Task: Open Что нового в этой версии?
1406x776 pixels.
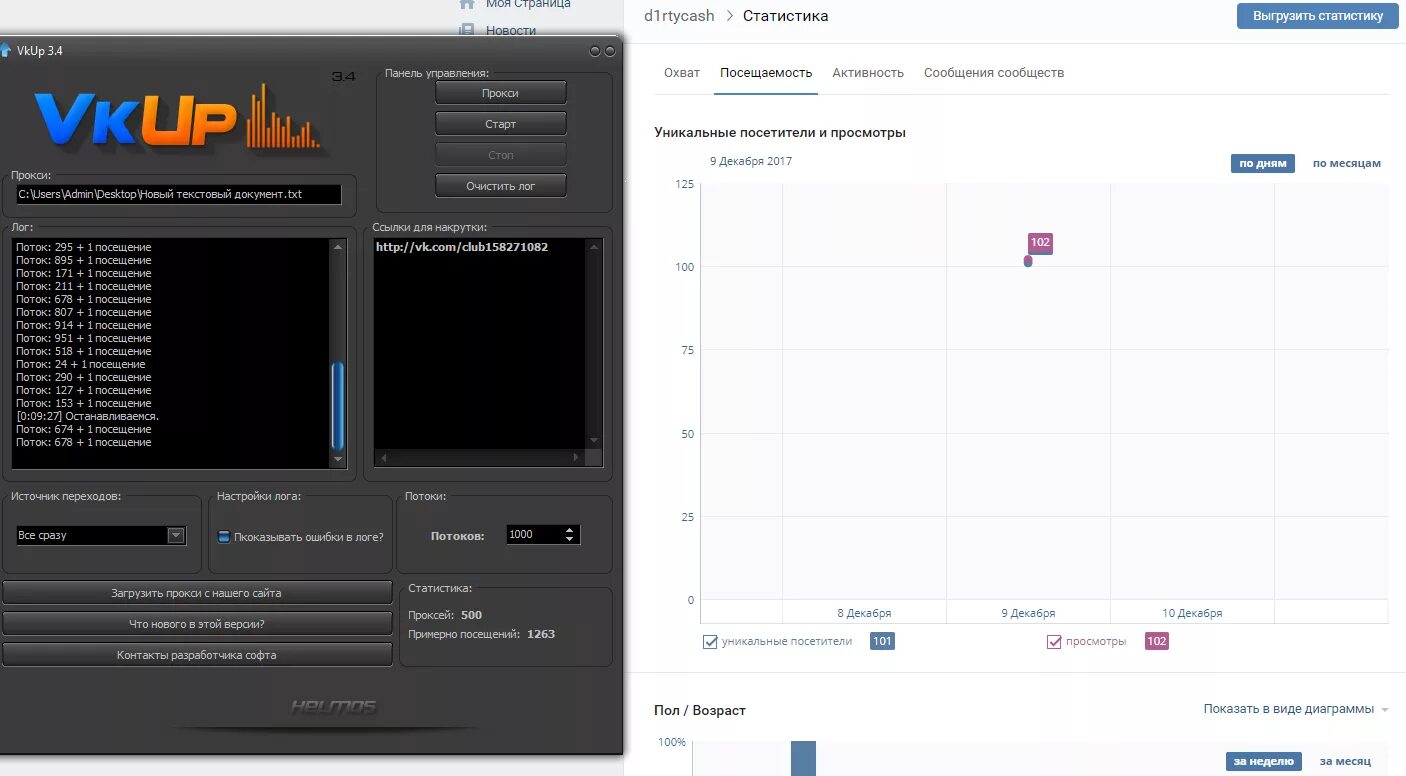Action: (x=197, y=624)
